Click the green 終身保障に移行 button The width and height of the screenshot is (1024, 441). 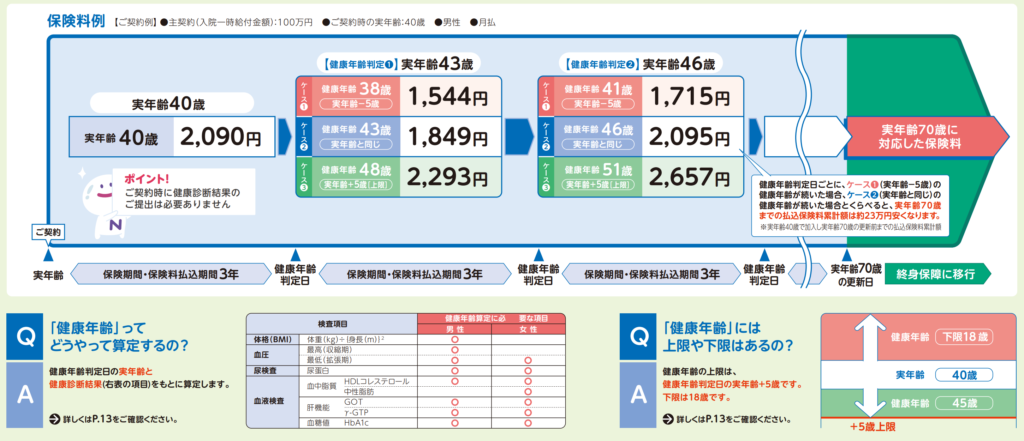click(936, 273)
